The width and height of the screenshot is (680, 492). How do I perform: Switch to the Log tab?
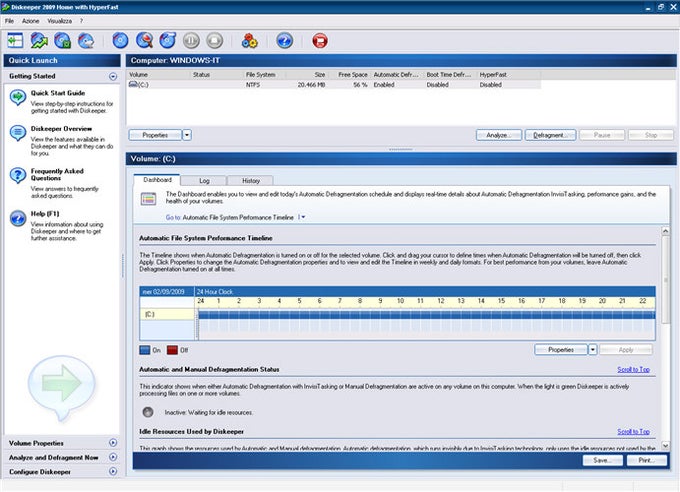[203, 180]
